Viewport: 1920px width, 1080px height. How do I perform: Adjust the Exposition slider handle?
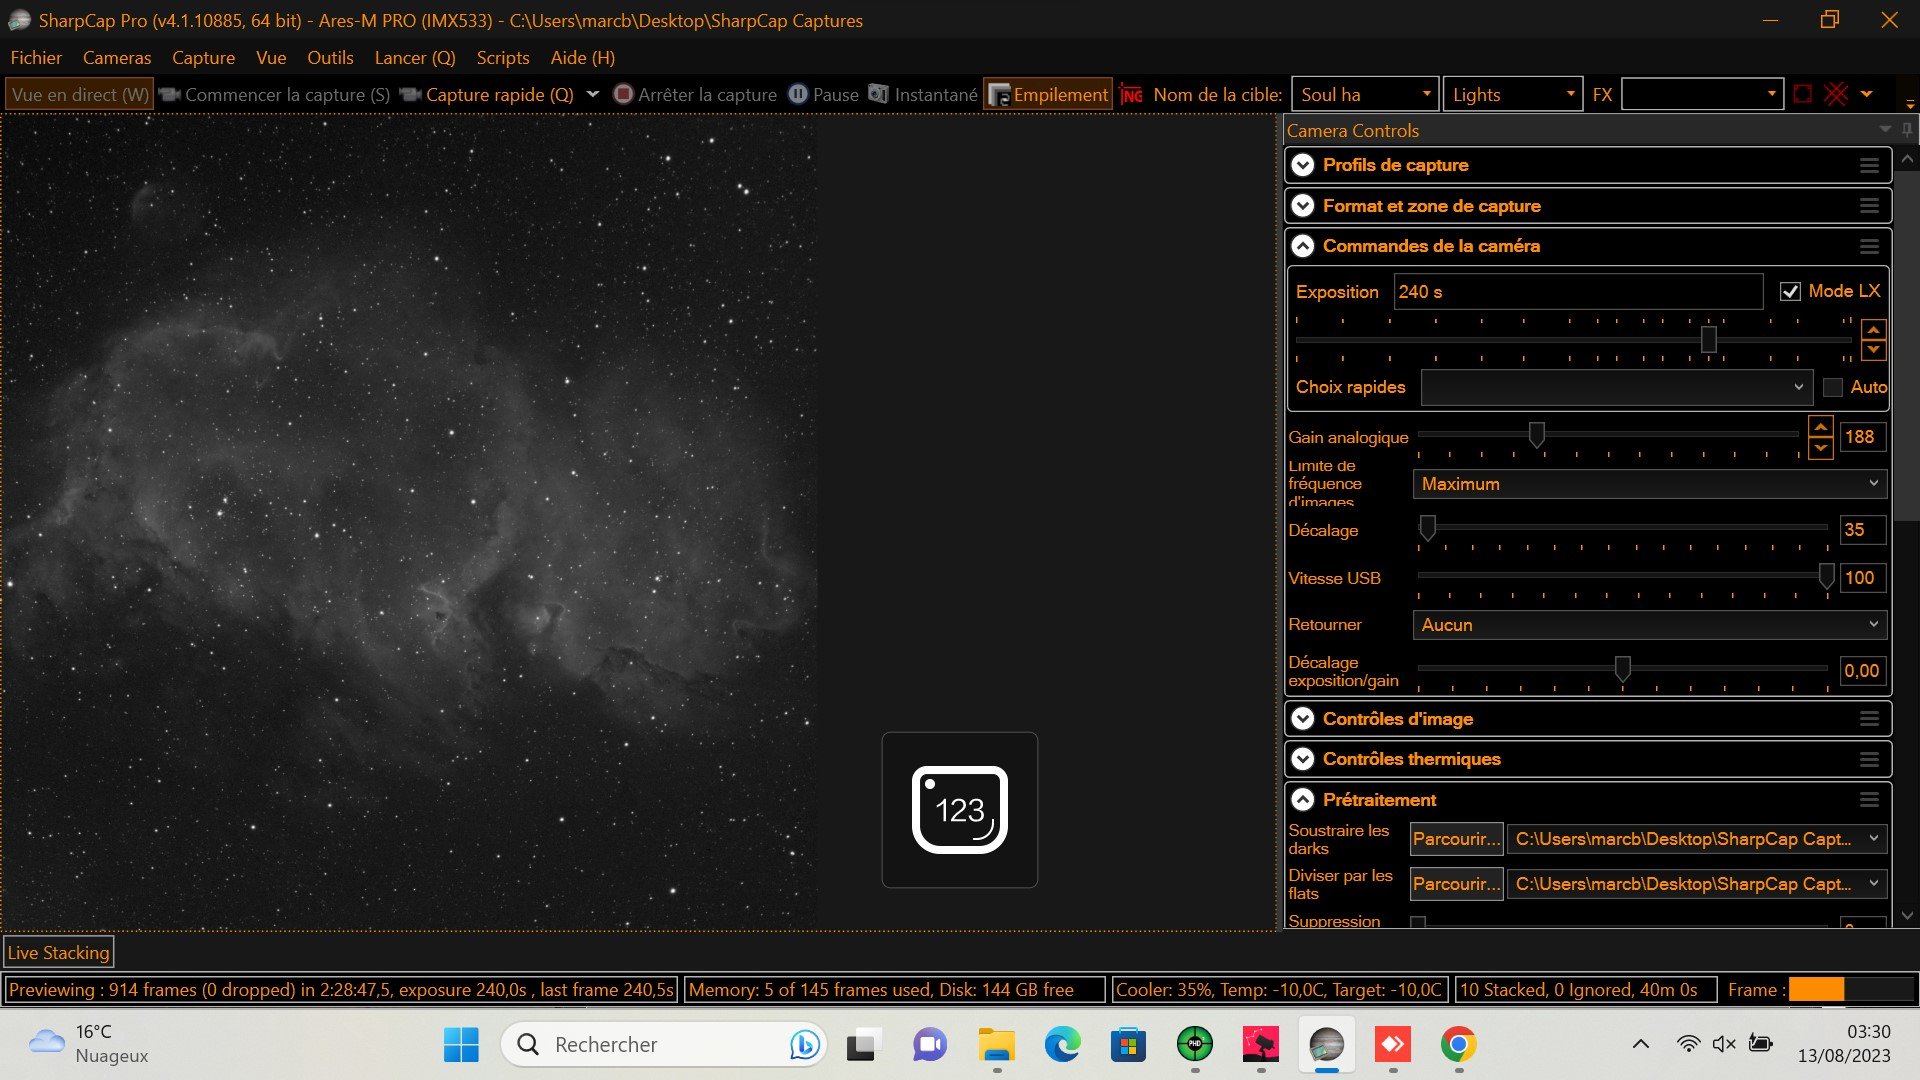tap(1709, 340)
